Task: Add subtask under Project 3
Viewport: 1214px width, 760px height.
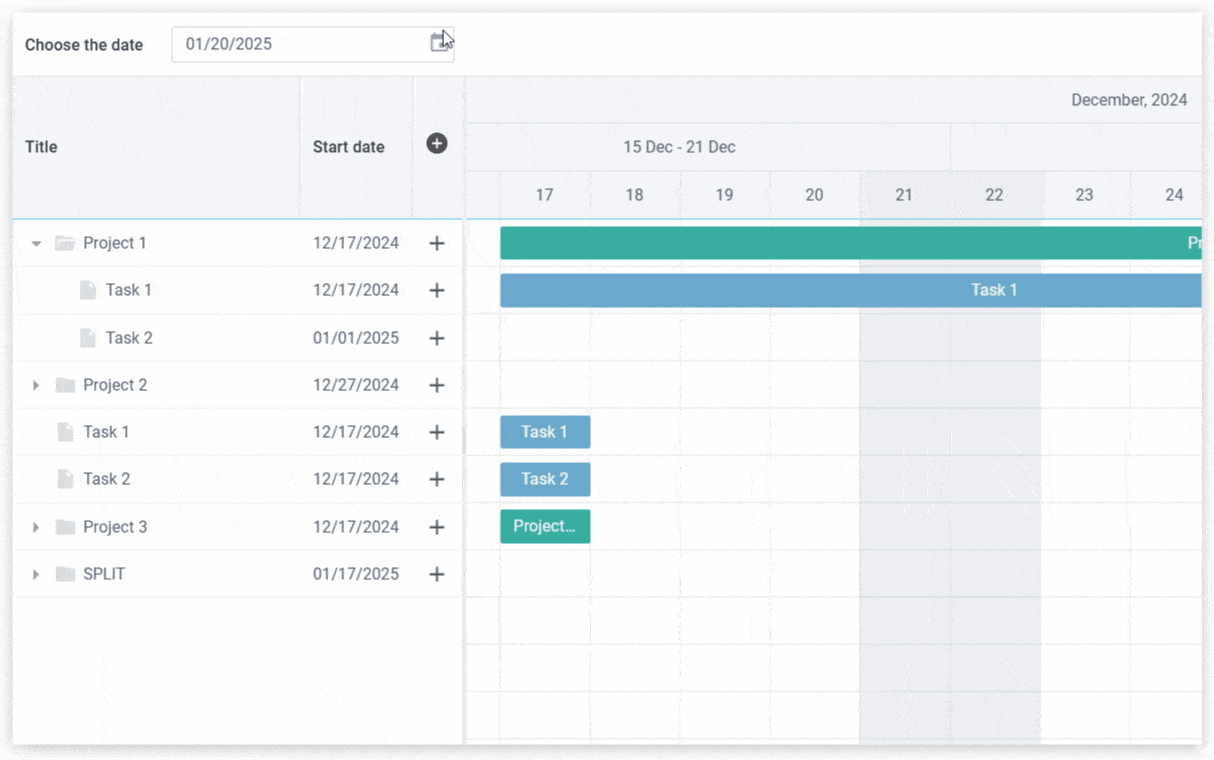Action: pos(437,527)
